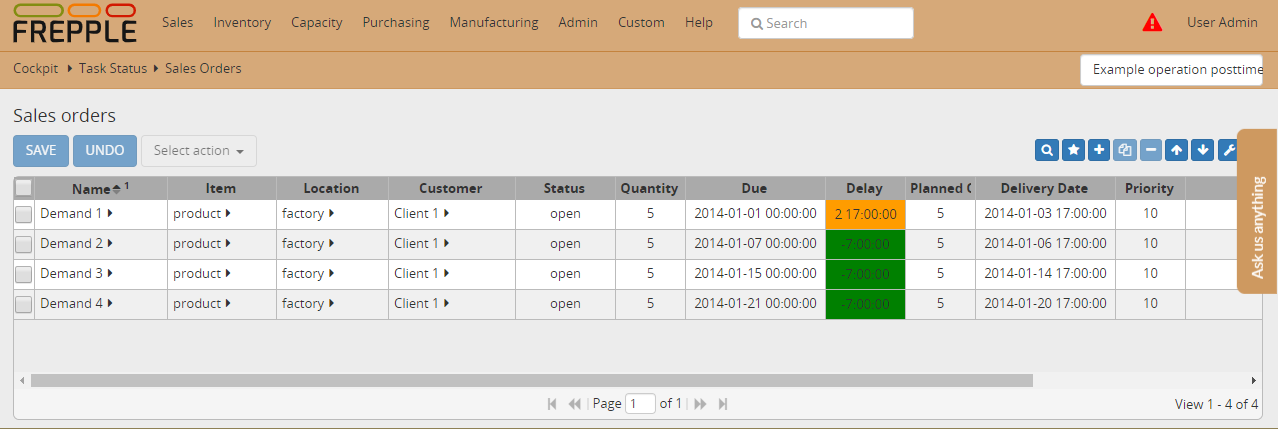Check the Demand 1 row checkbox

pos(24,214)
